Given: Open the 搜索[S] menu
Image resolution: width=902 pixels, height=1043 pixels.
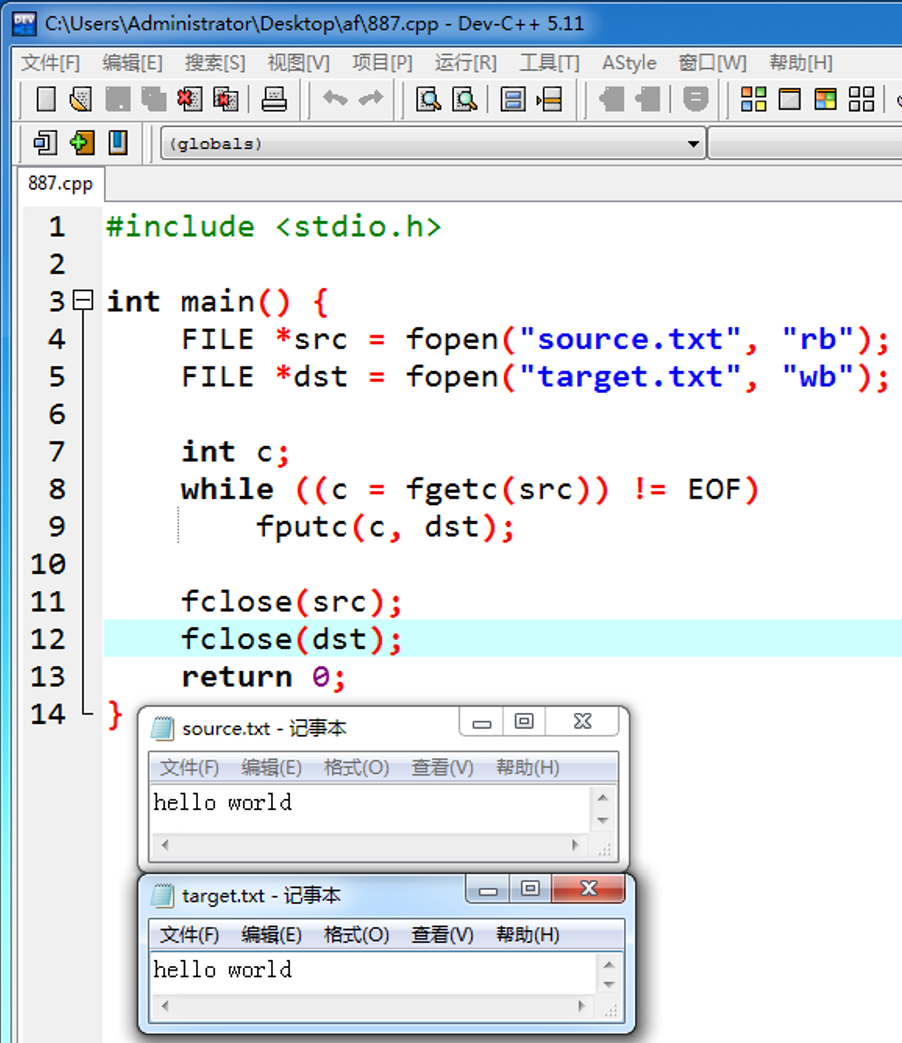Looking at the screenshot, I should coord(215,63).
